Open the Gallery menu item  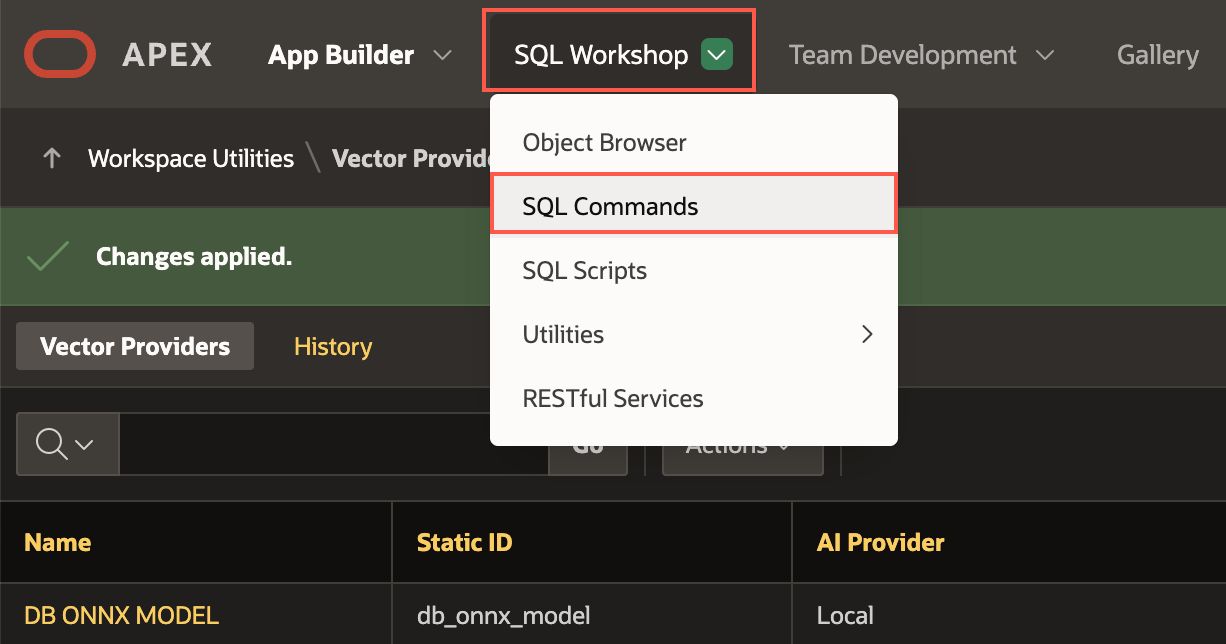[1158, 55]
